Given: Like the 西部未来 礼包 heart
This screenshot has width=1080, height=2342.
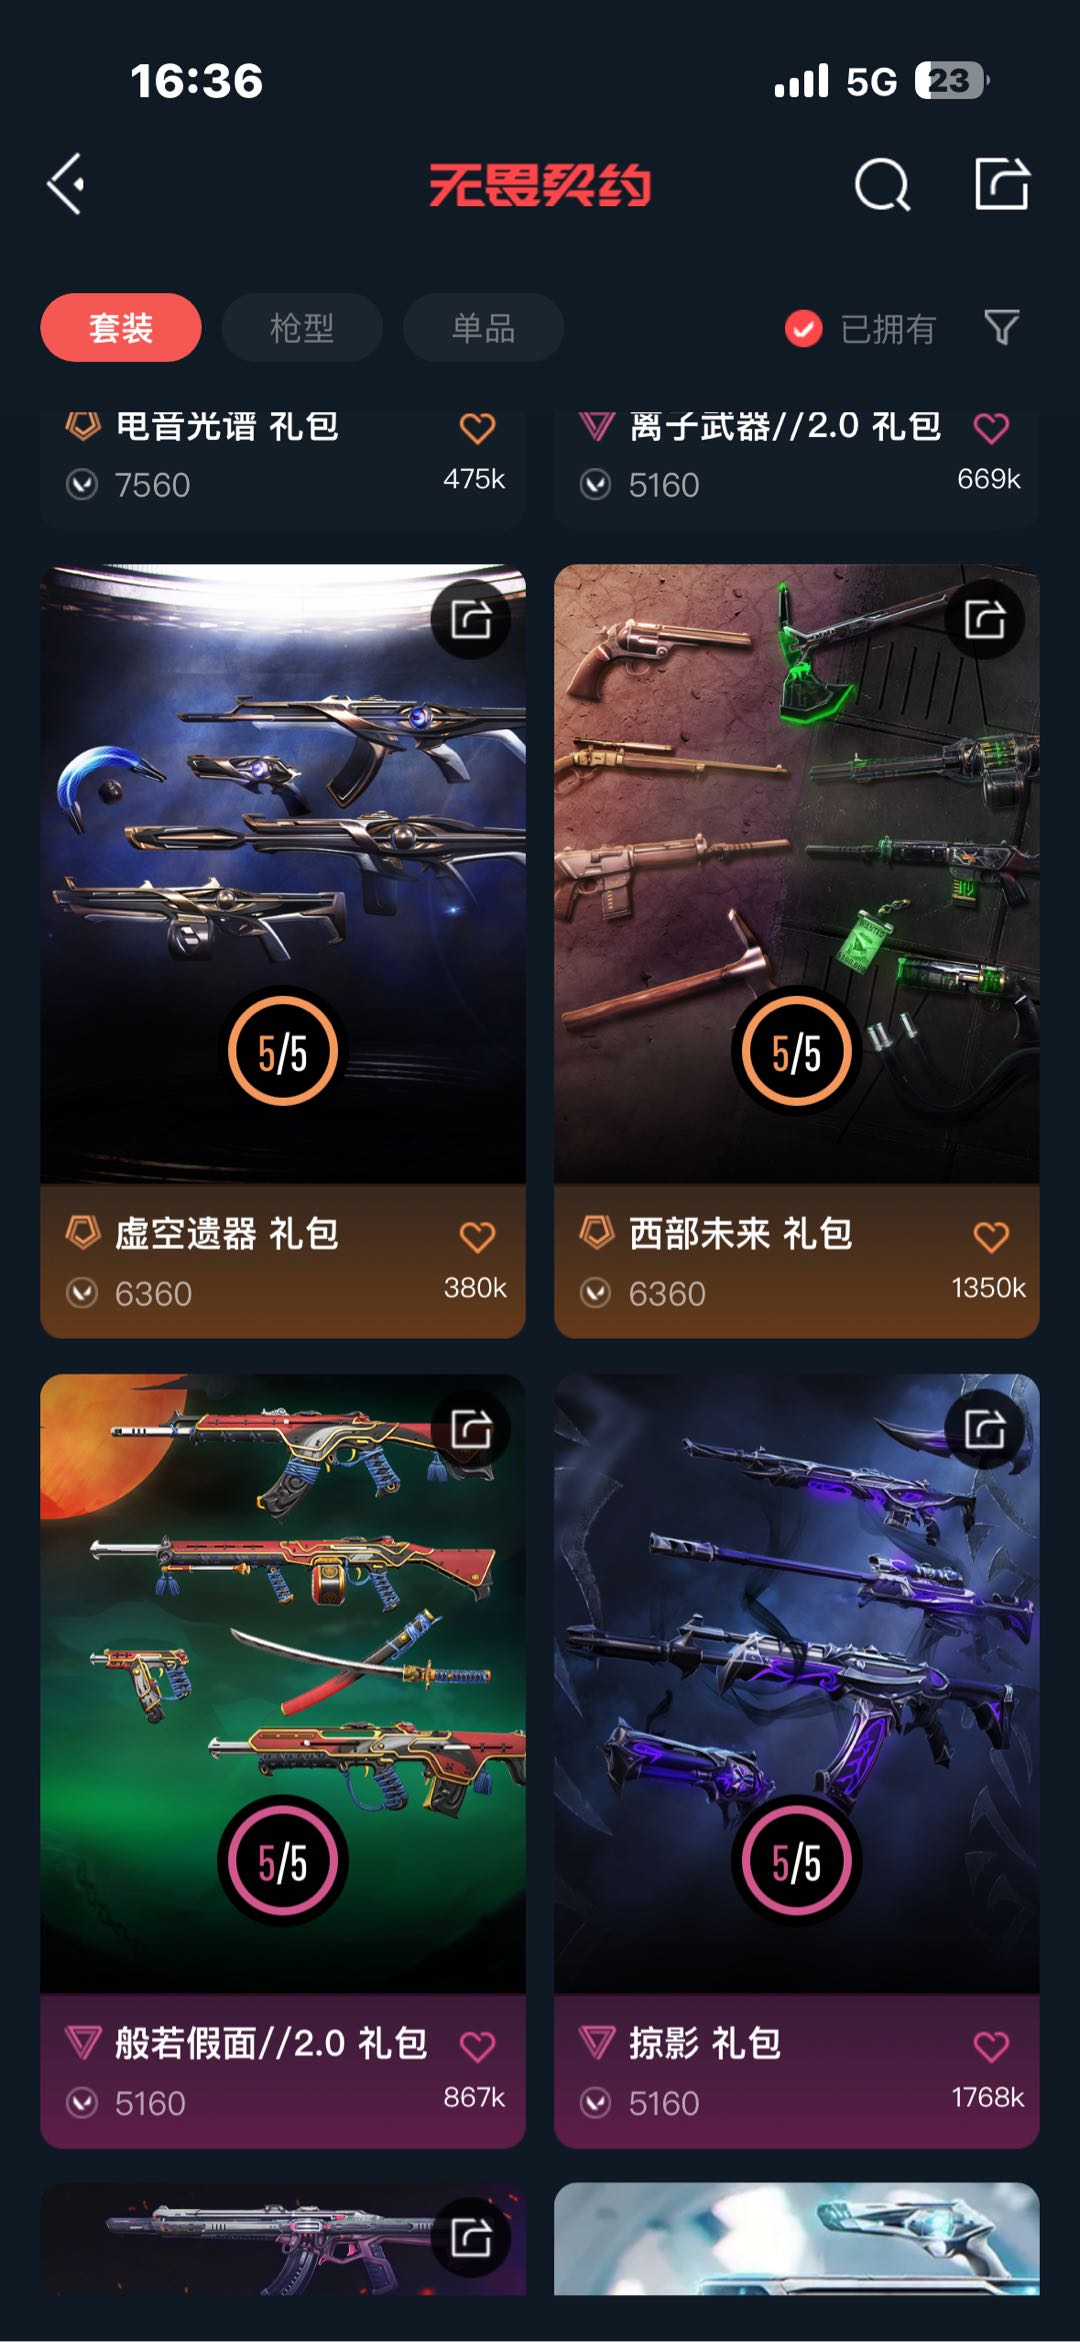Looking at the screenshot, I should coord(991,1237).
